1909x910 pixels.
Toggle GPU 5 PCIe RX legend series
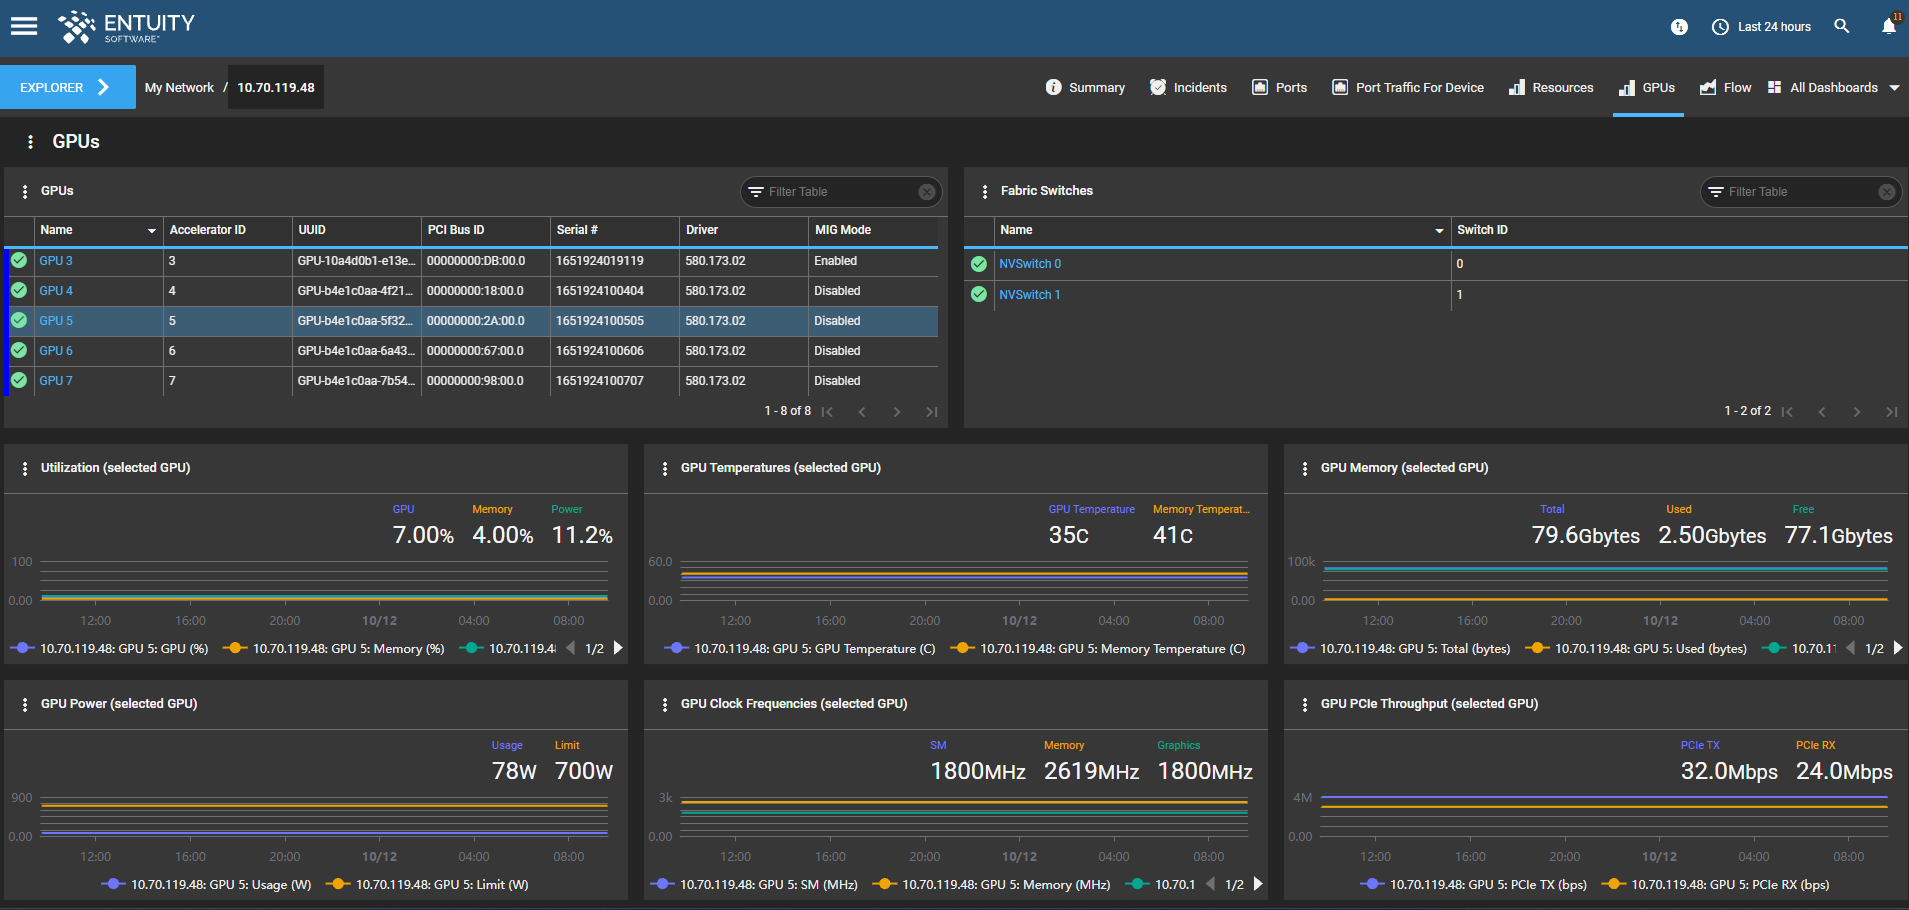(1716, 885)
